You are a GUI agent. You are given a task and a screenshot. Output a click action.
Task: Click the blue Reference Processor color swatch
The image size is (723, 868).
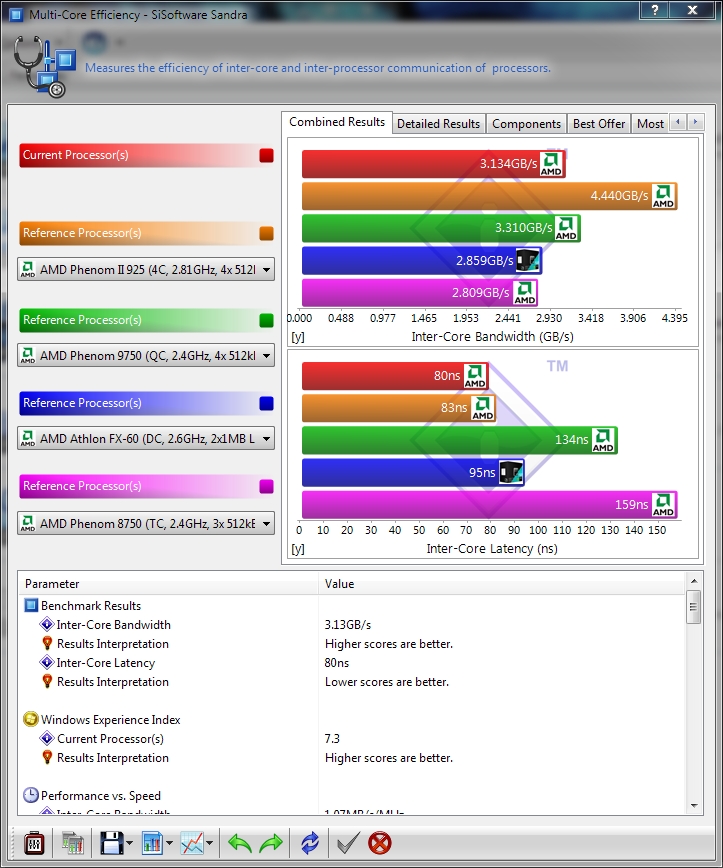pyautogui.click(x=266, y=404)
